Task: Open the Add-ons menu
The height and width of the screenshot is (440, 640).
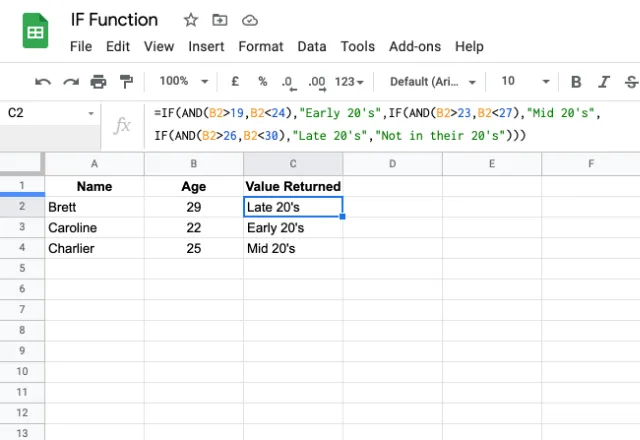Action: (x=415, y=46)
